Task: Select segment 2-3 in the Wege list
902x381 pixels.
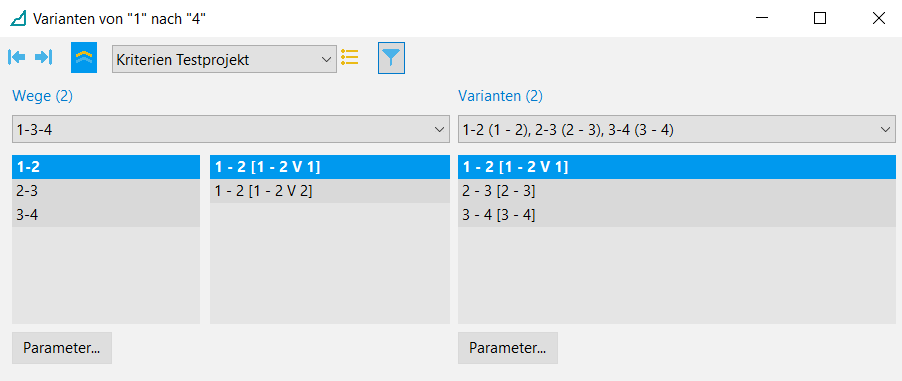Action: tap(106, 191)
